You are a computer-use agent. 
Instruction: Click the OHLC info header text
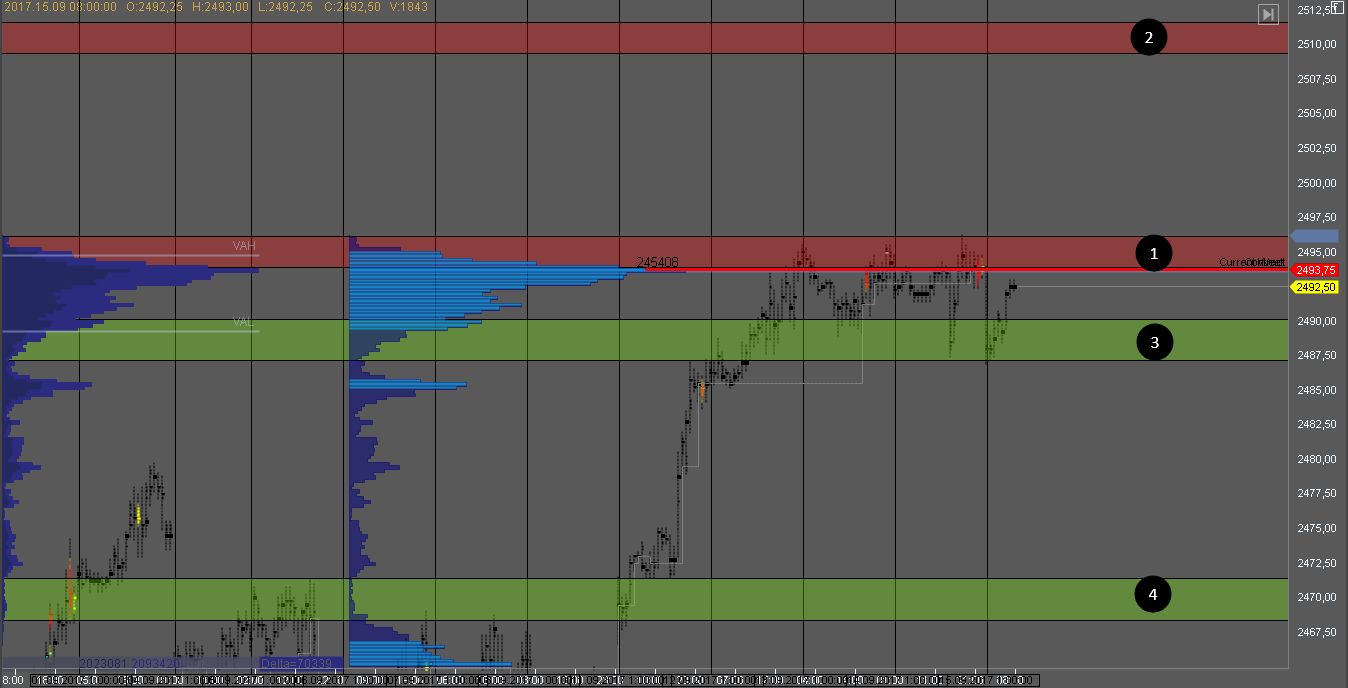pyautogui.click(x=215, y=7)
